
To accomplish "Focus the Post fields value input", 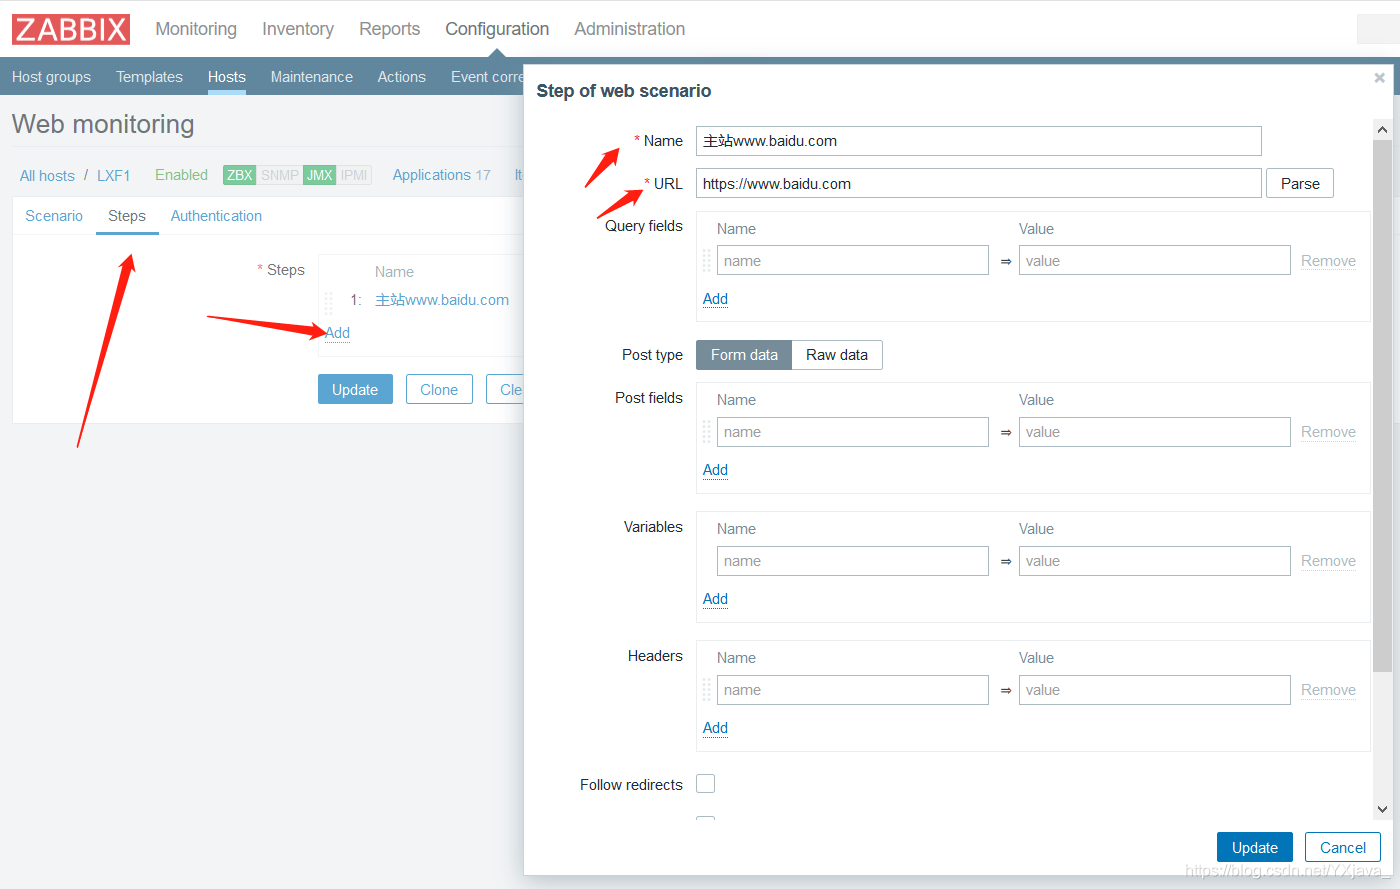I will pos(1155,432).
